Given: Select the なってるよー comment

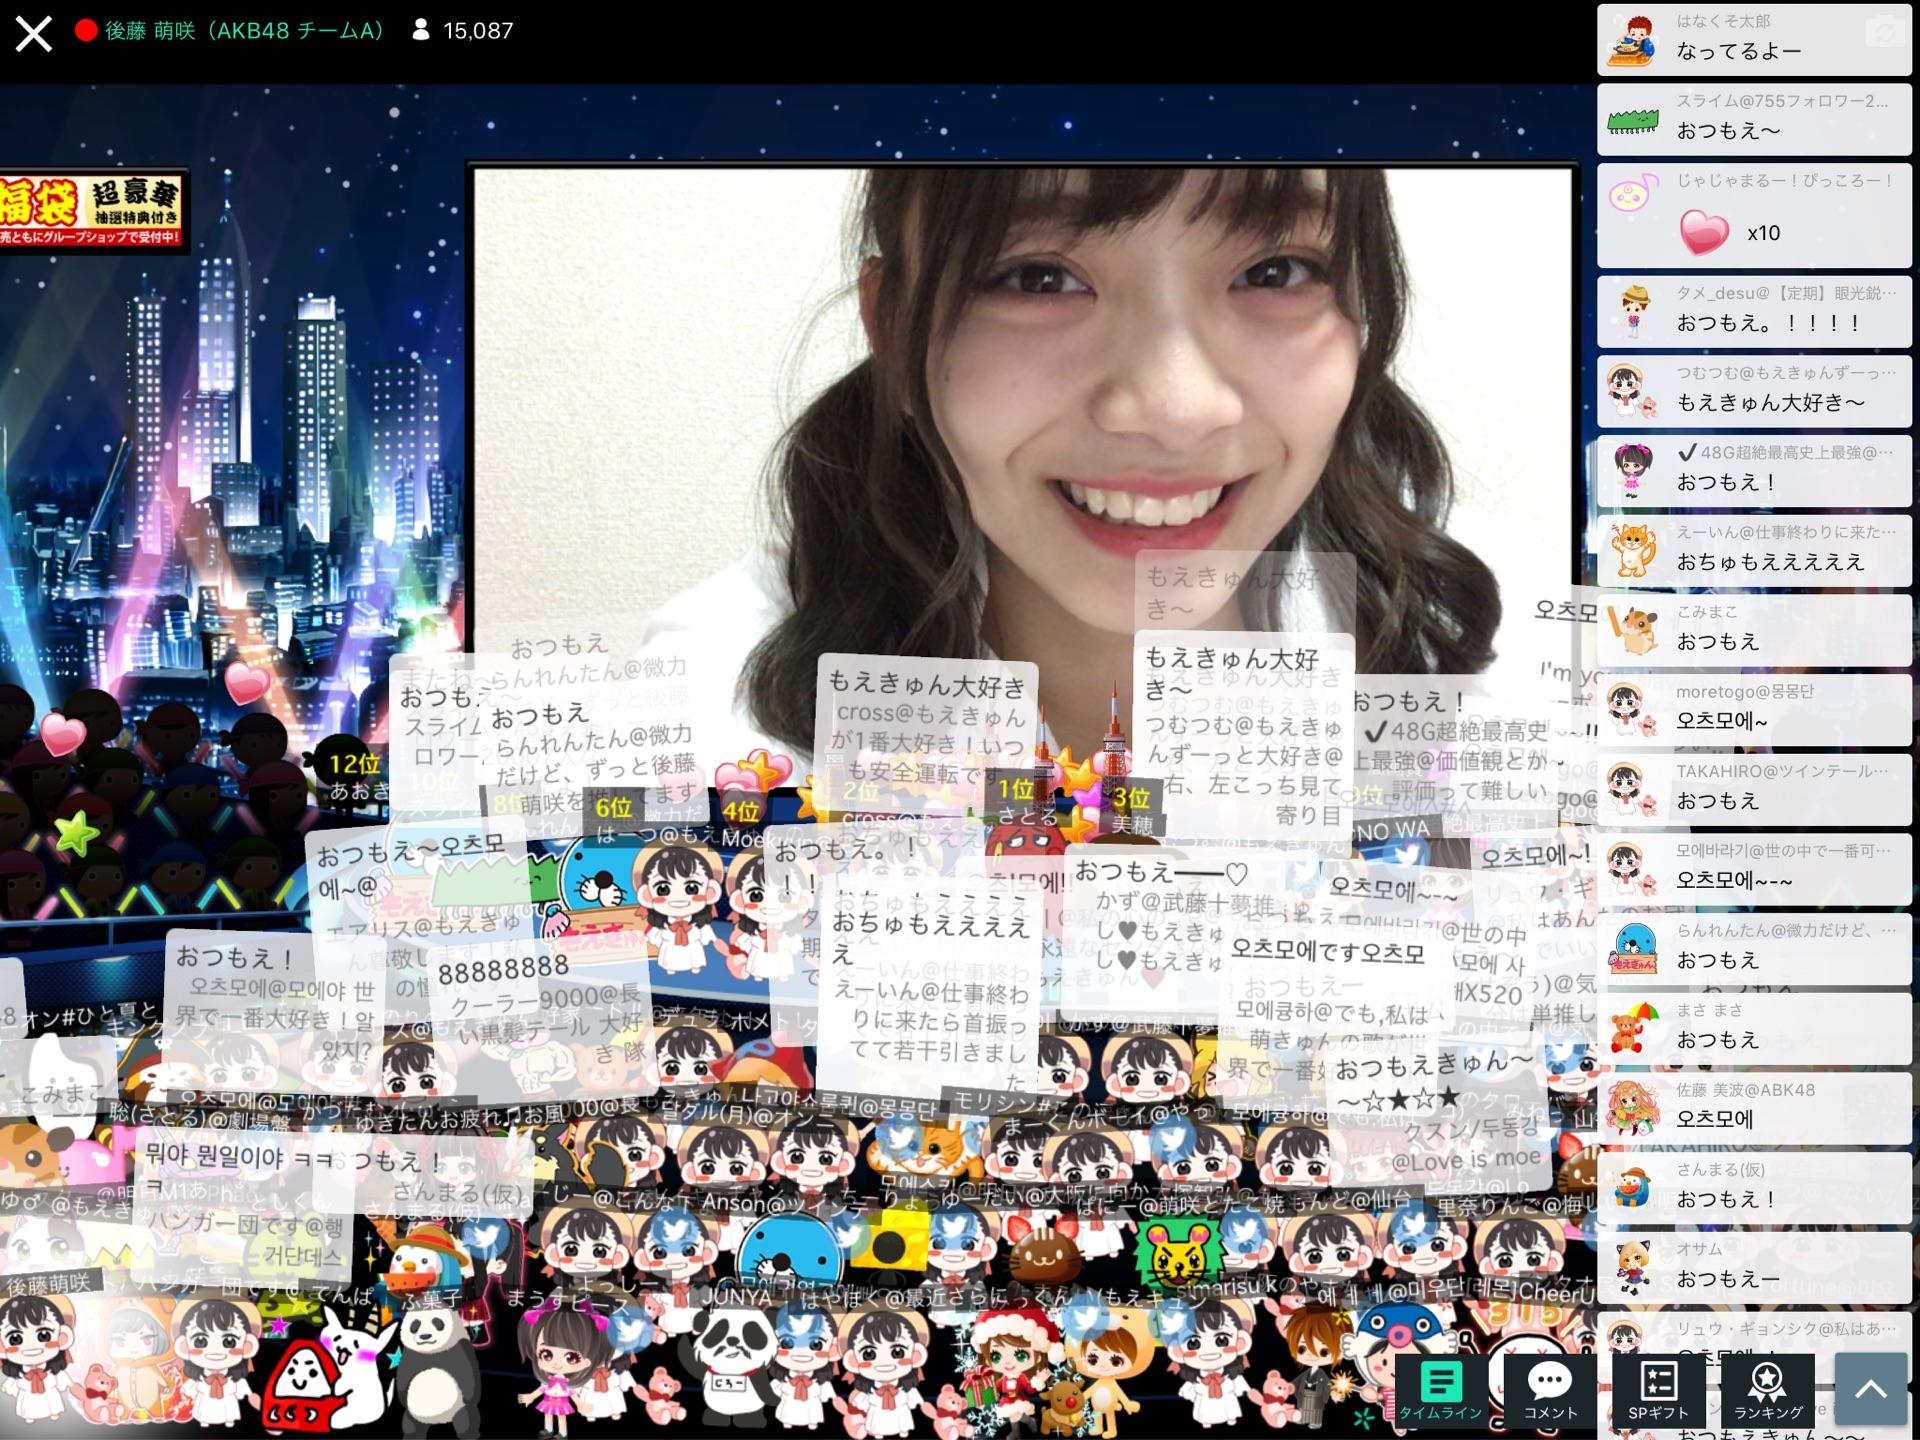Looking at the screenshot, I should [1755, 40].
